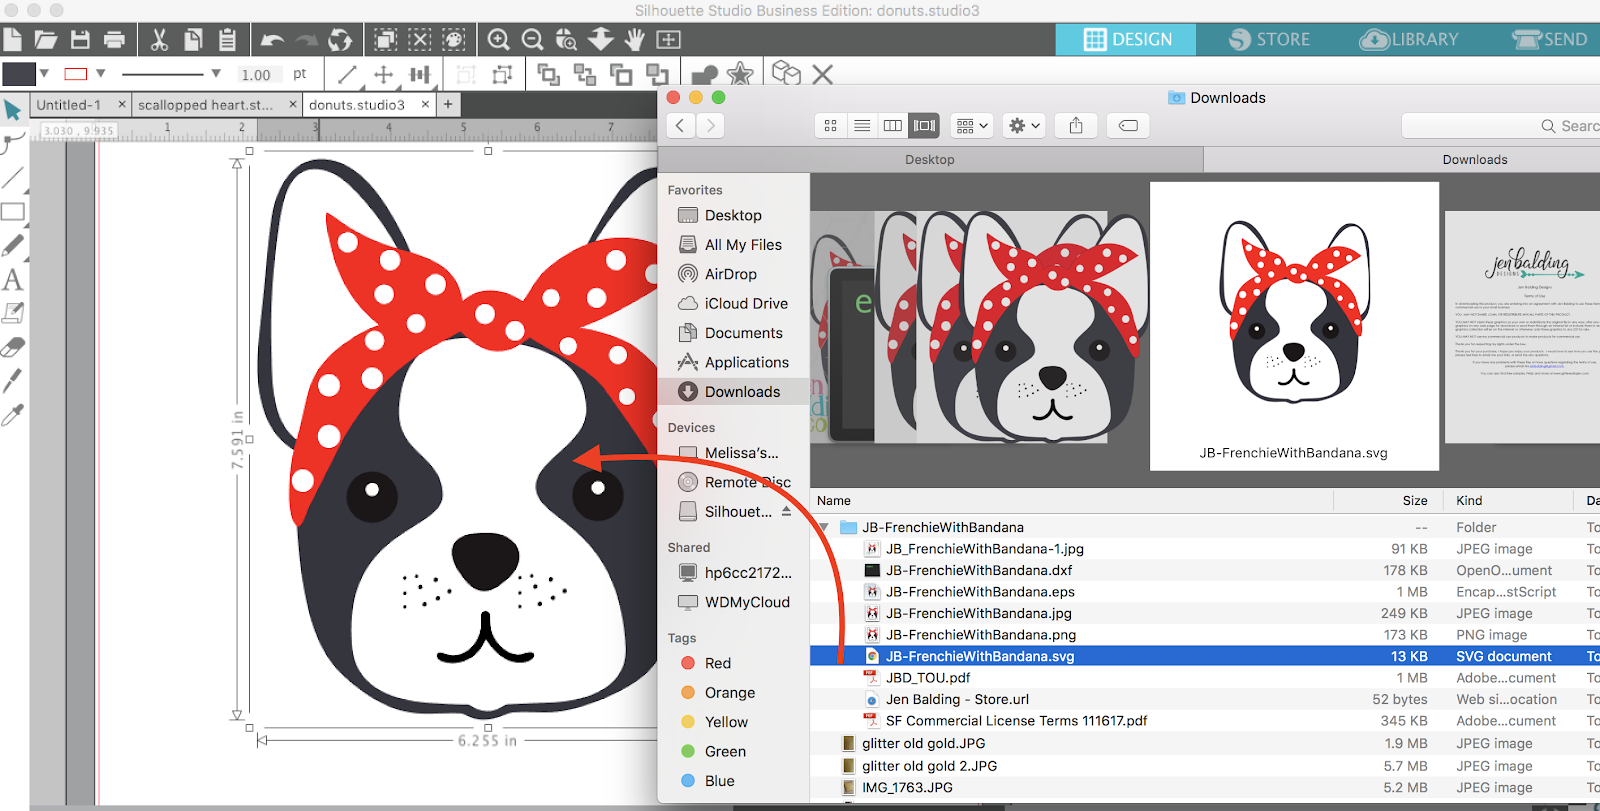
Task: Select JB-FrenchieWithBandana.png file row
Action: coord(1205,635)
